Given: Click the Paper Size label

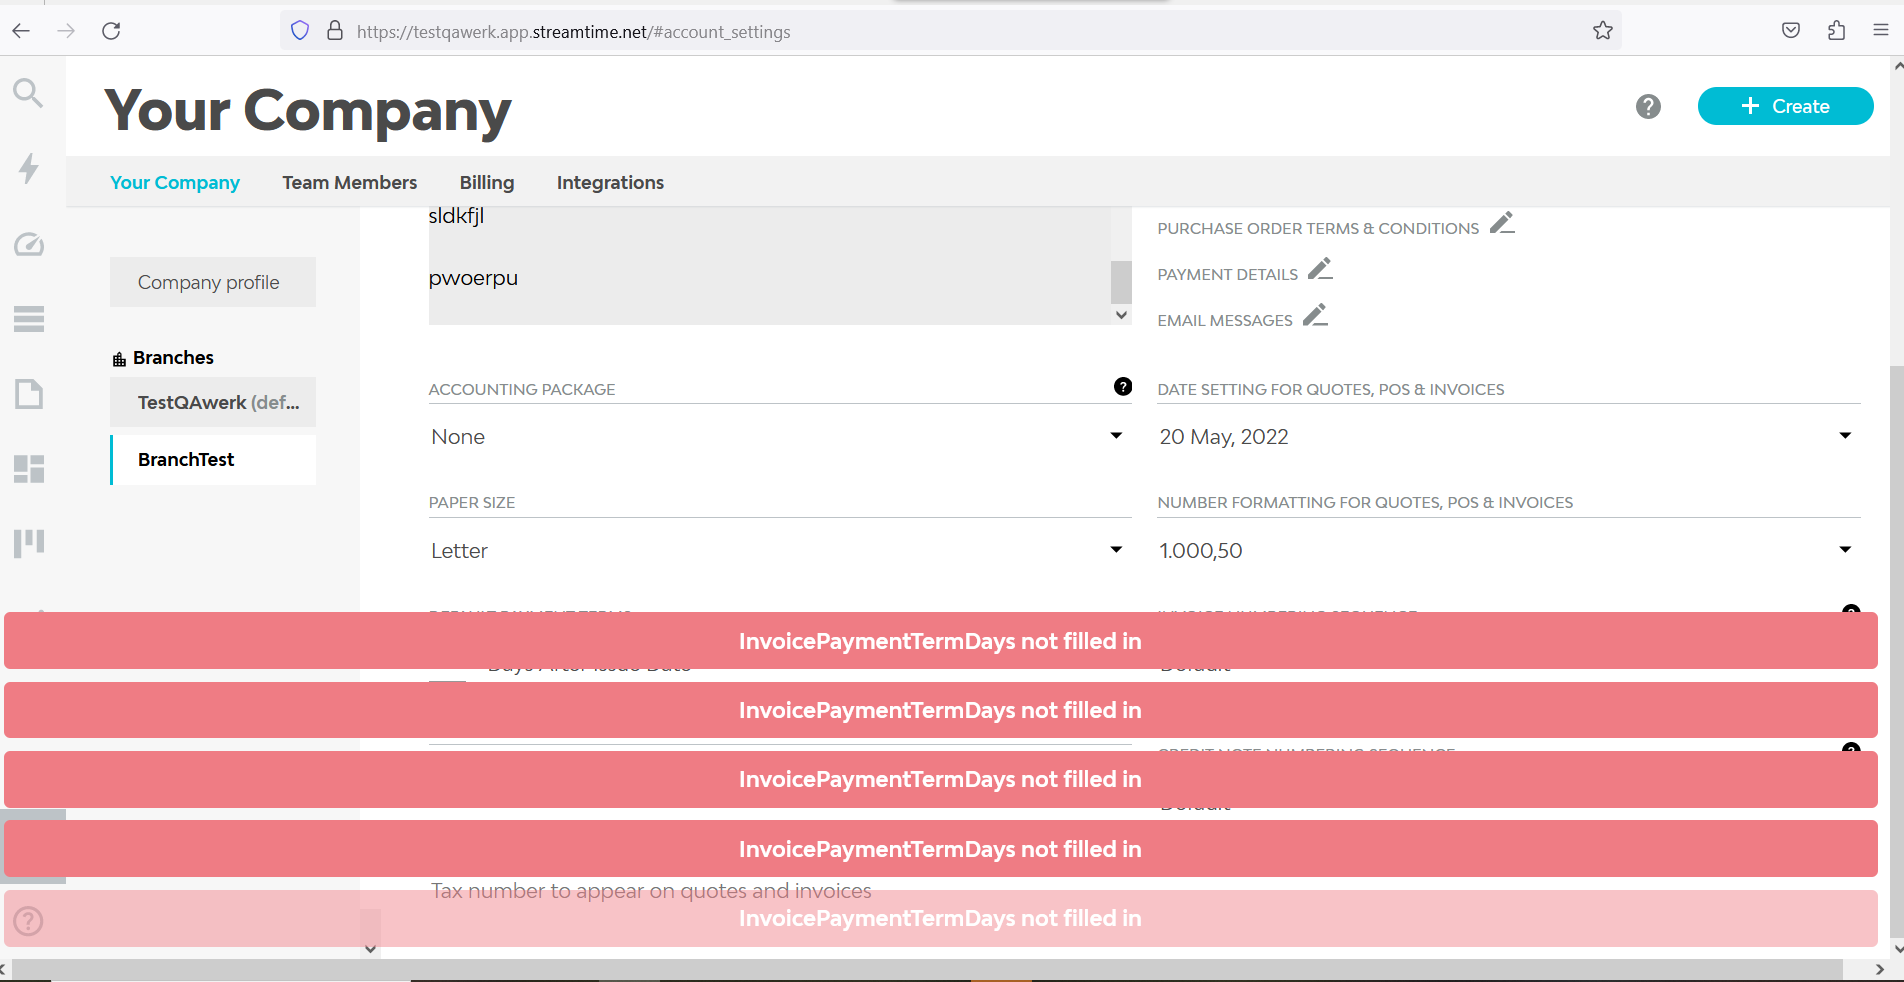Looking at the screenshot, I should click(472, 503).
